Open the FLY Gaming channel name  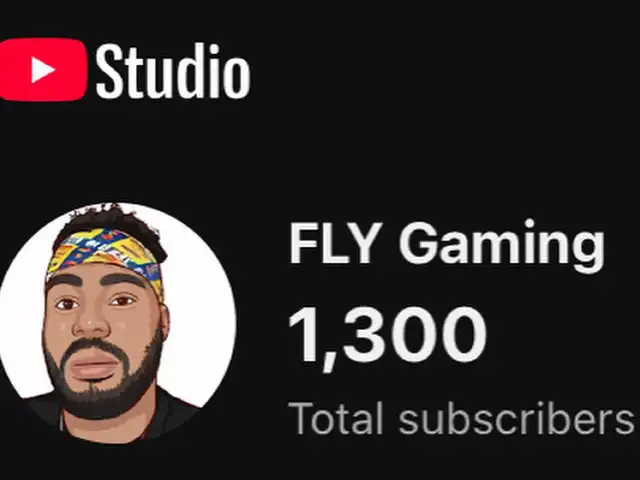click(447, 246)
